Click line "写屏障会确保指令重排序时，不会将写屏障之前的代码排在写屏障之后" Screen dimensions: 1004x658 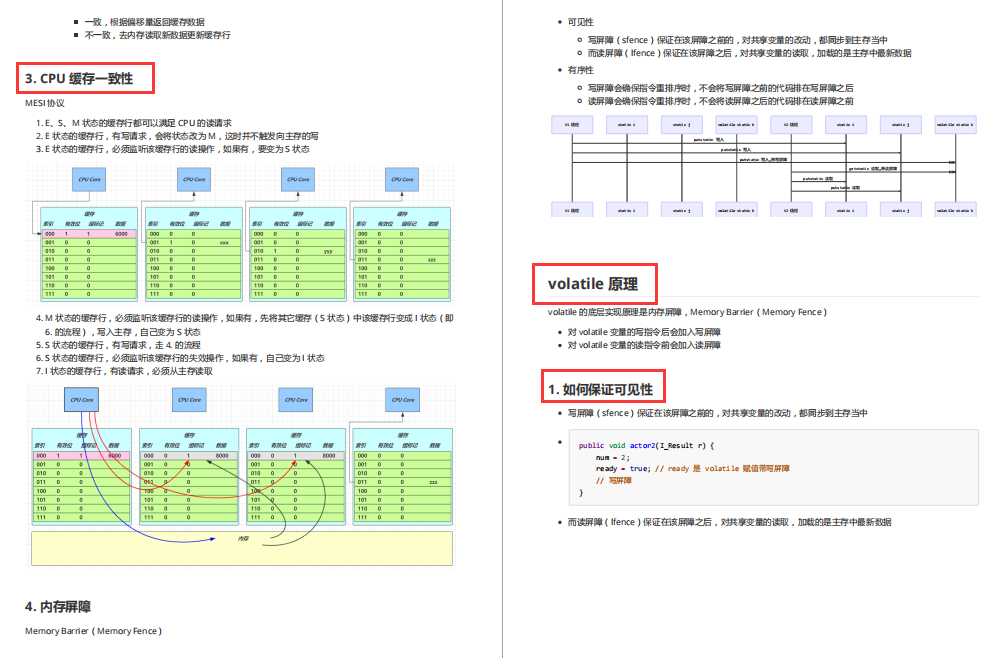(720, 88)
